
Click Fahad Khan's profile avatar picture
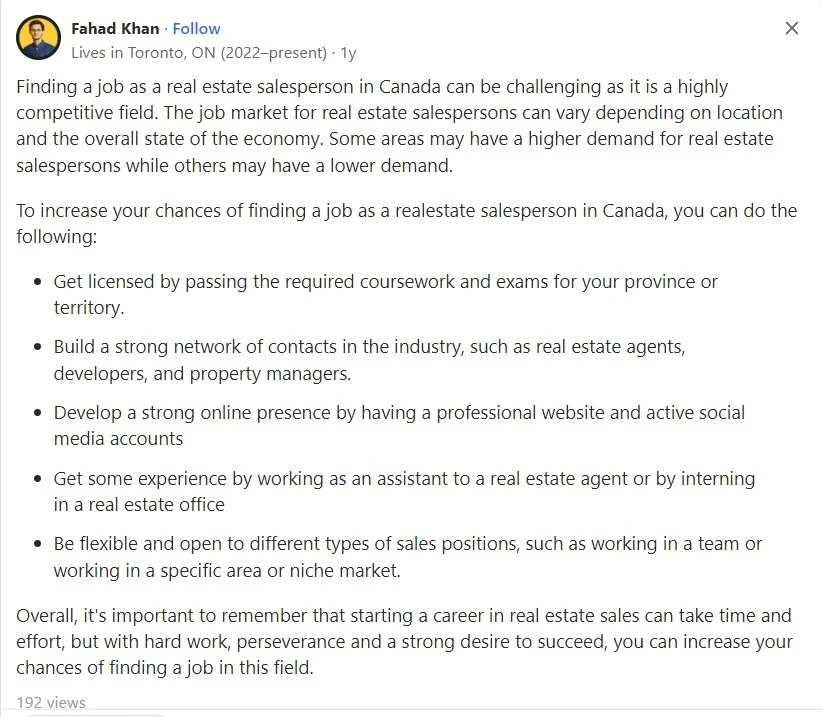[x=38, y=37]
